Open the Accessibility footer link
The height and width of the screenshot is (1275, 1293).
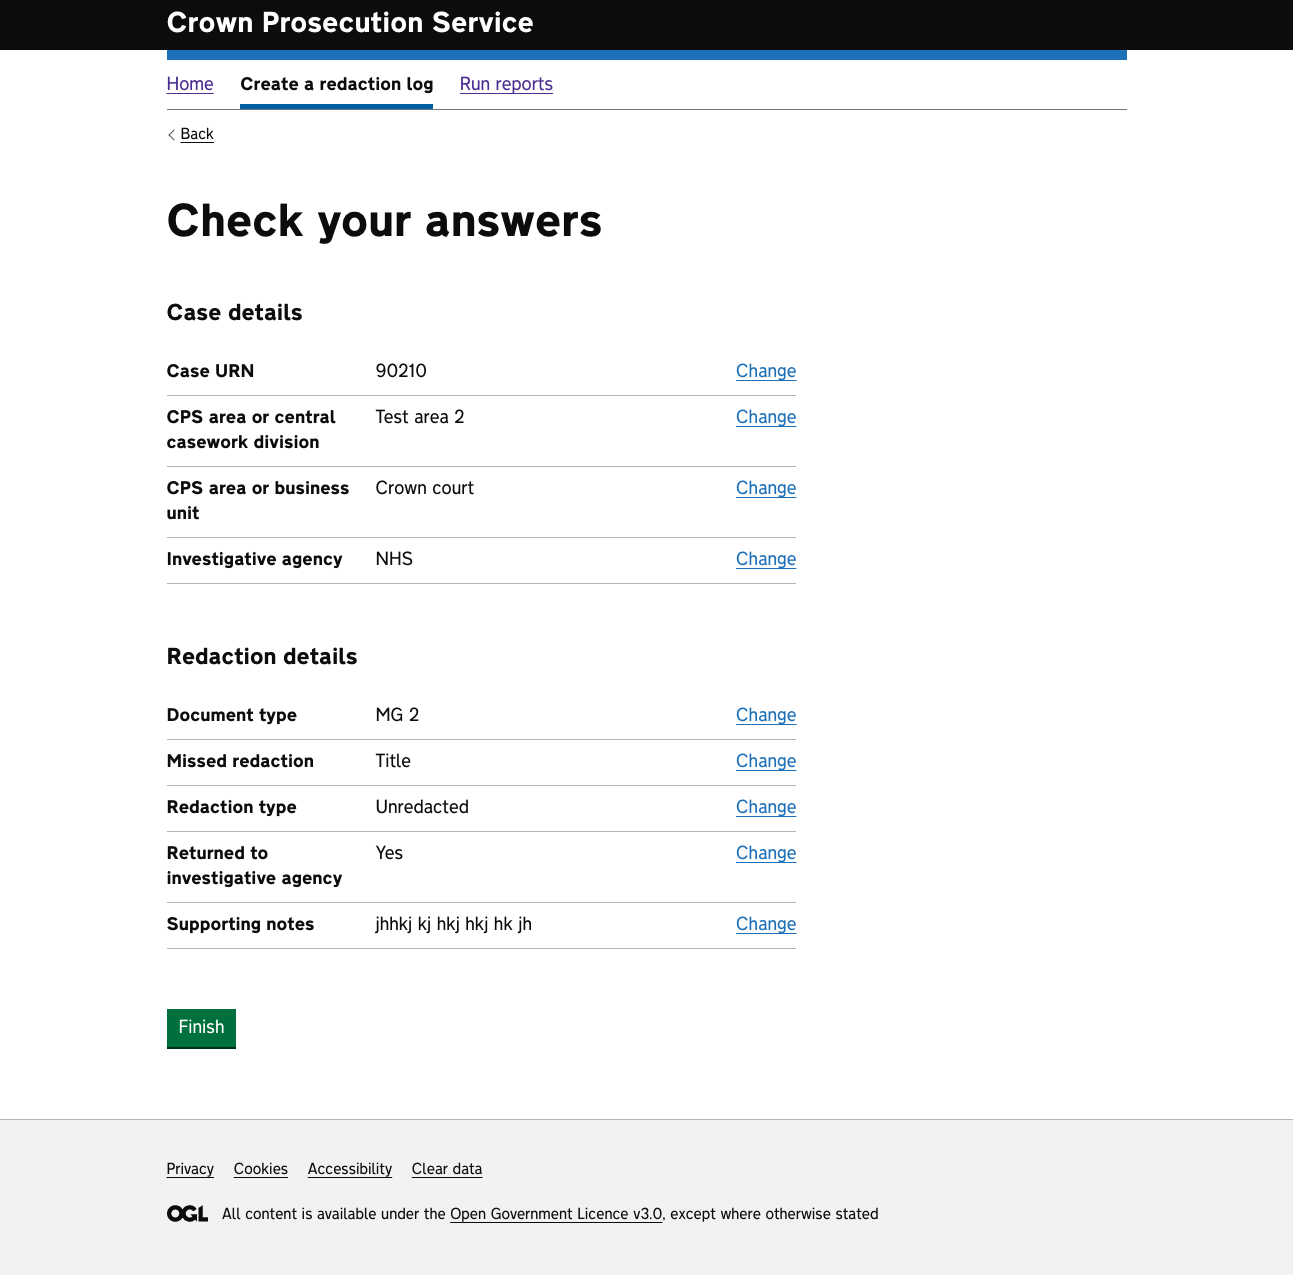tap(349, 1169)
